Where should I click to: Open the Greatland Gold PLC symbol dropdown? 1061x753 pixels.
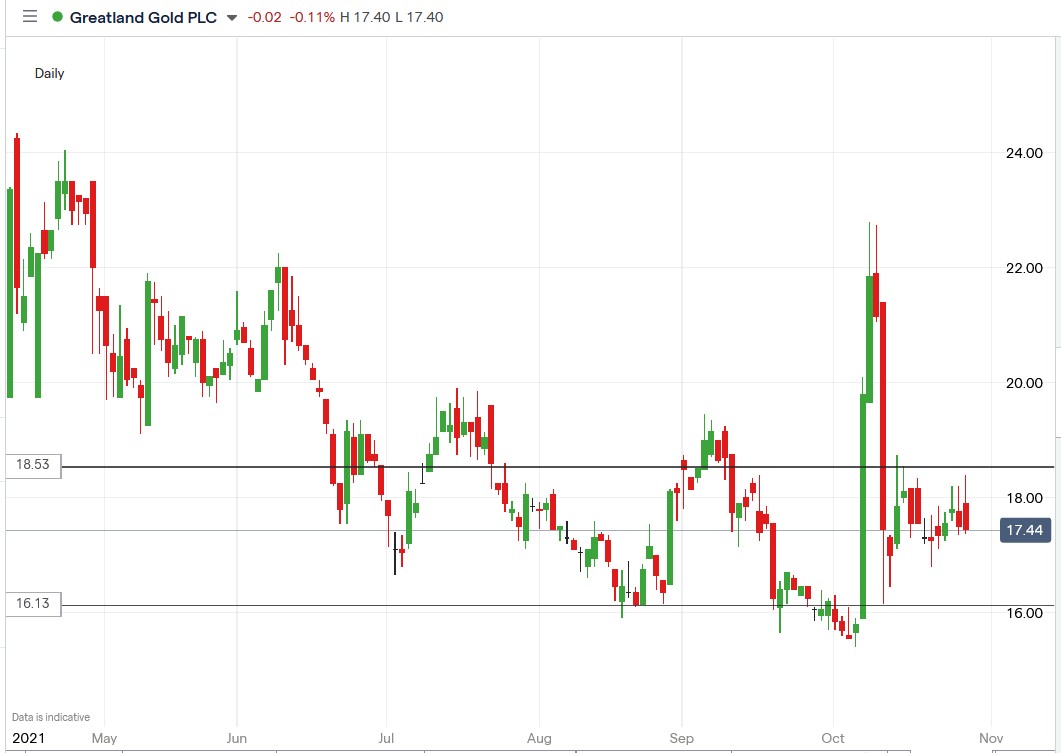[x=232, y=17]
